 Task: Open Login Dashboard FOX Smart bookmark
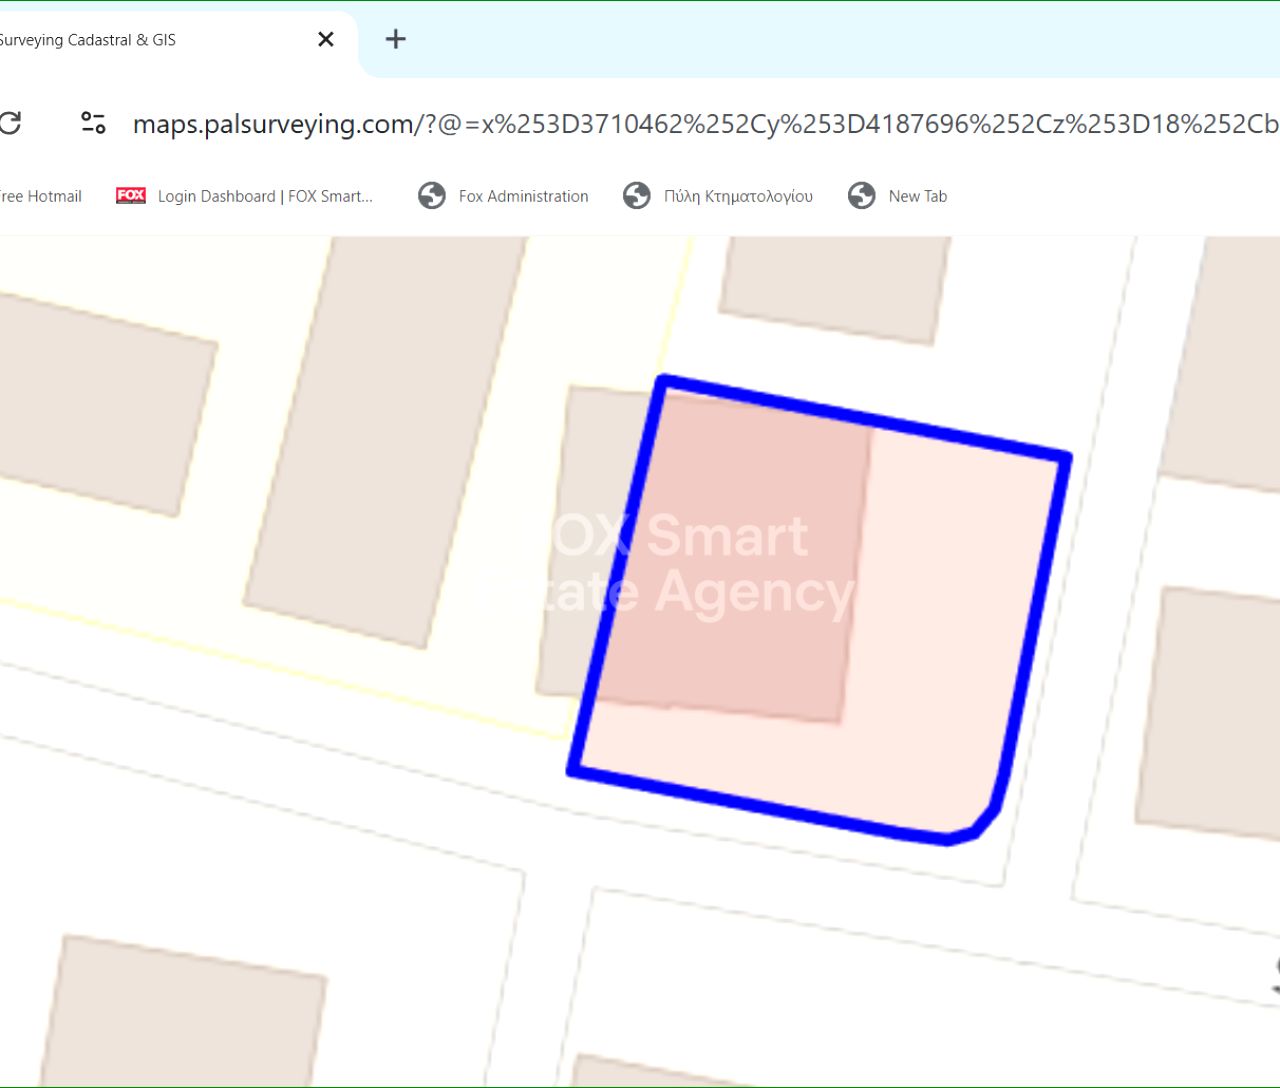tap(245, 196)
